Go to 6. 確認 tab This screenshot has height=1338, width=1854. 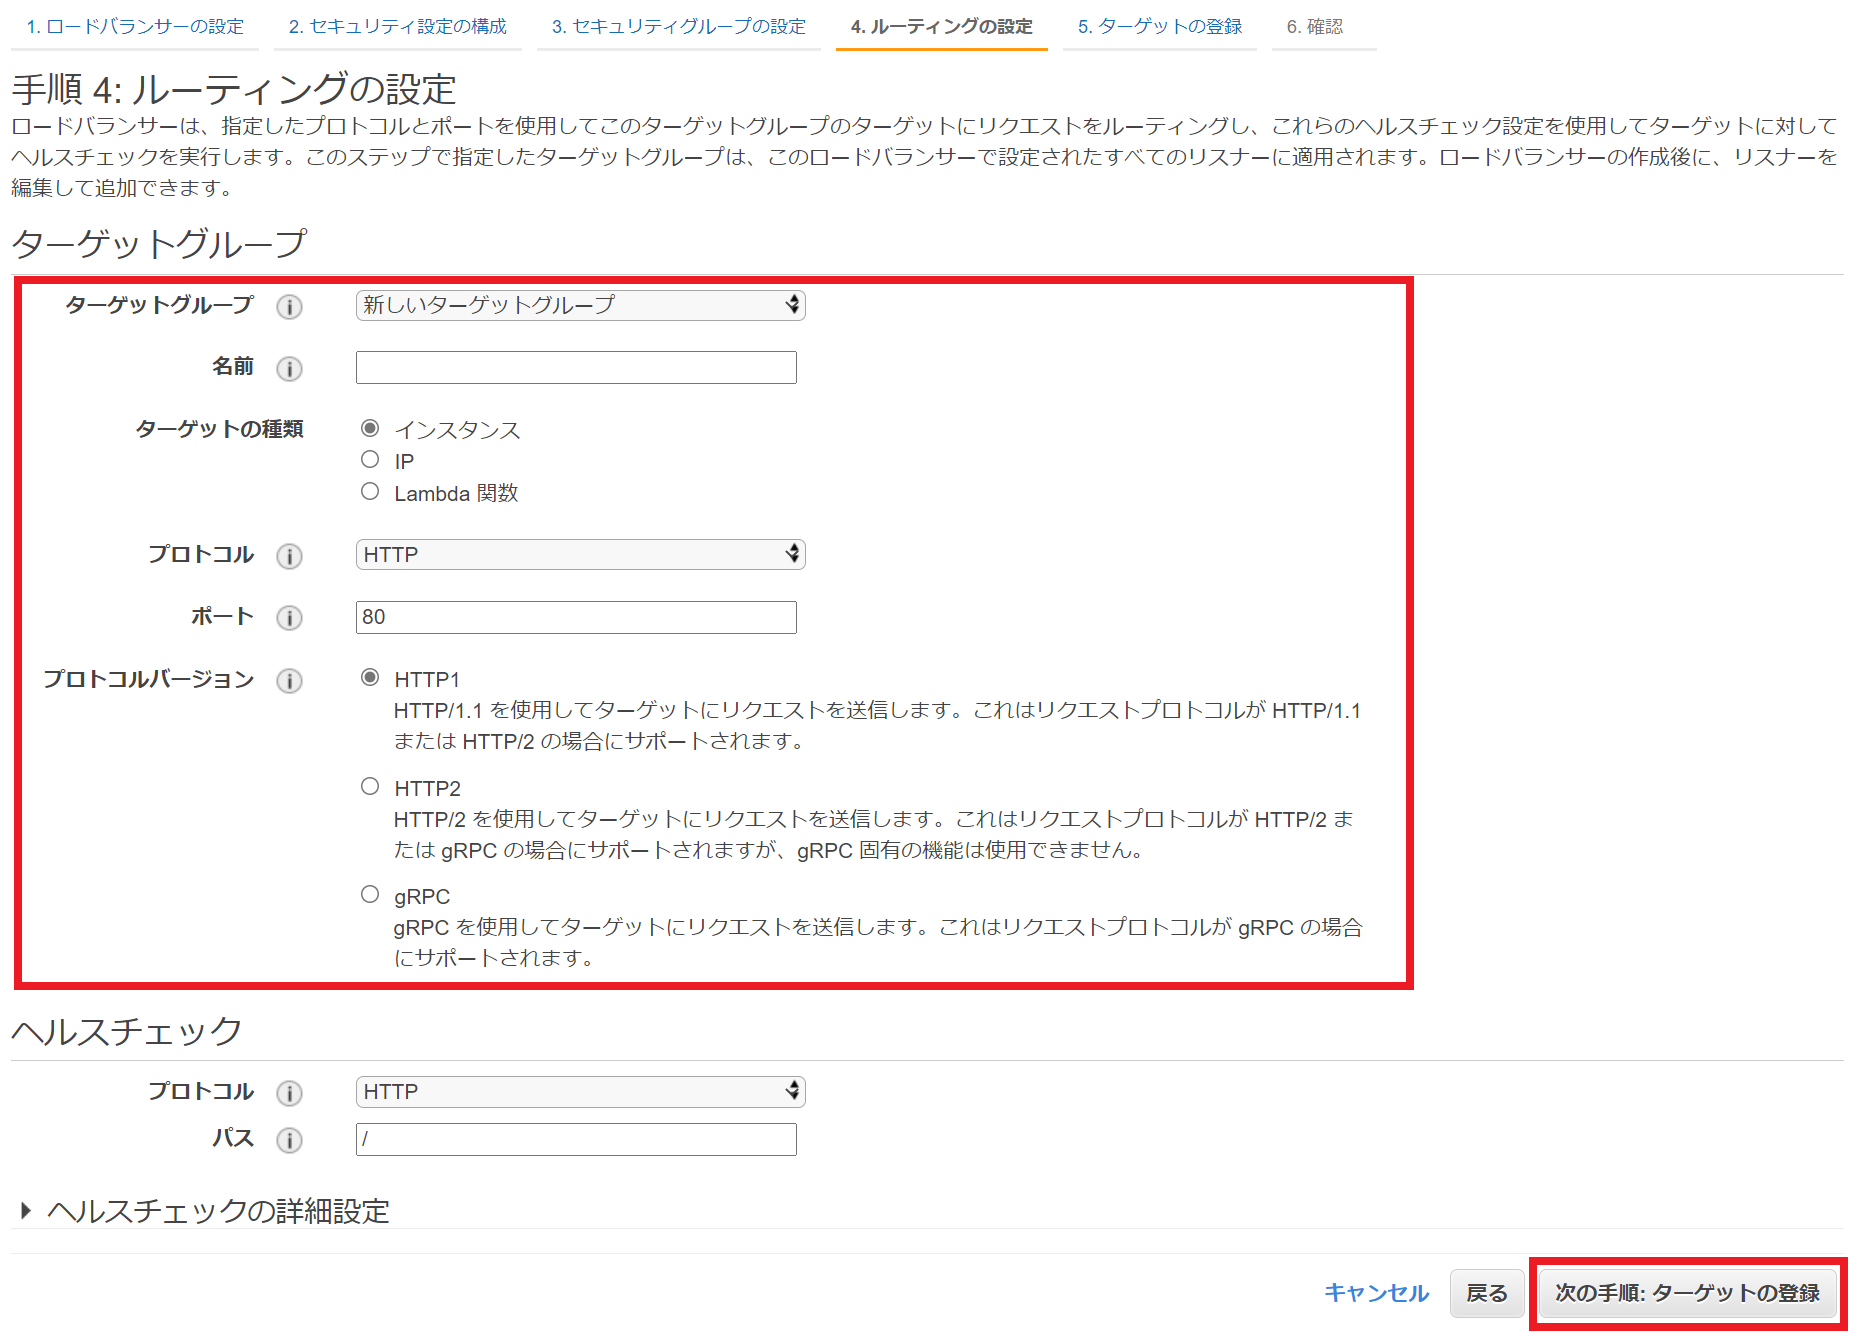[x=1315, y=27]
